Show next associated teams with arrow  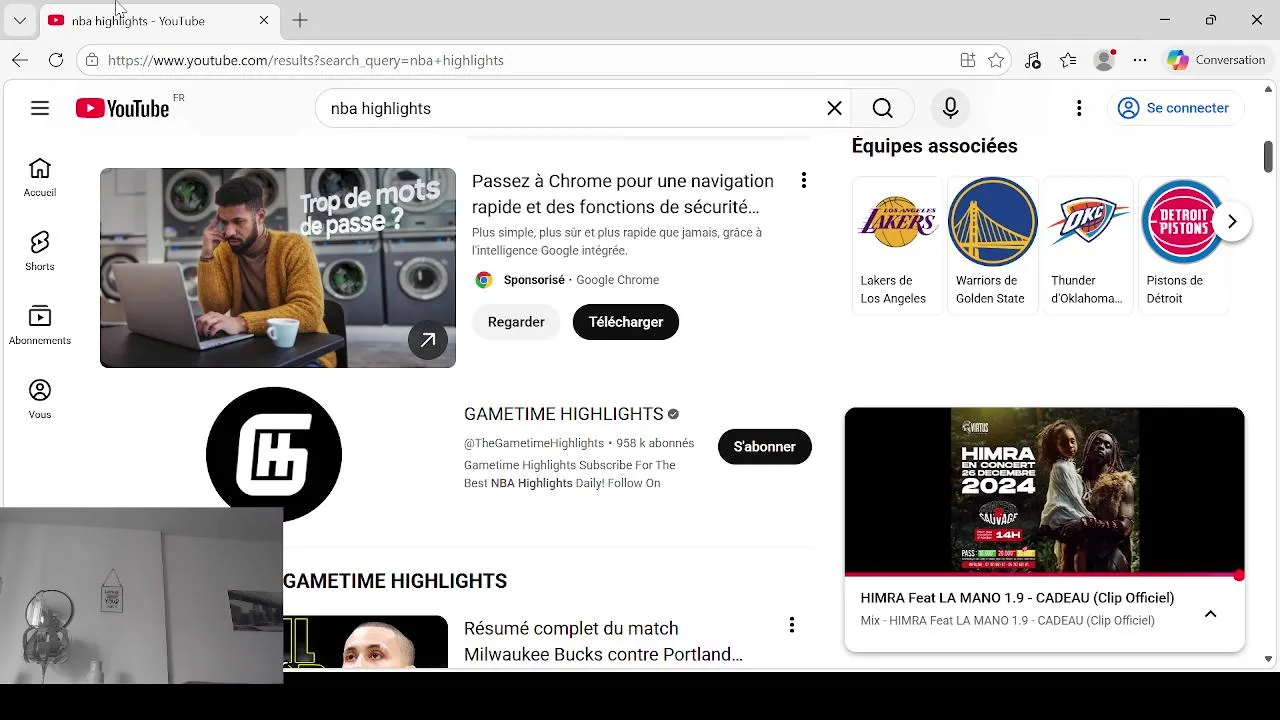pos(1232,221)
